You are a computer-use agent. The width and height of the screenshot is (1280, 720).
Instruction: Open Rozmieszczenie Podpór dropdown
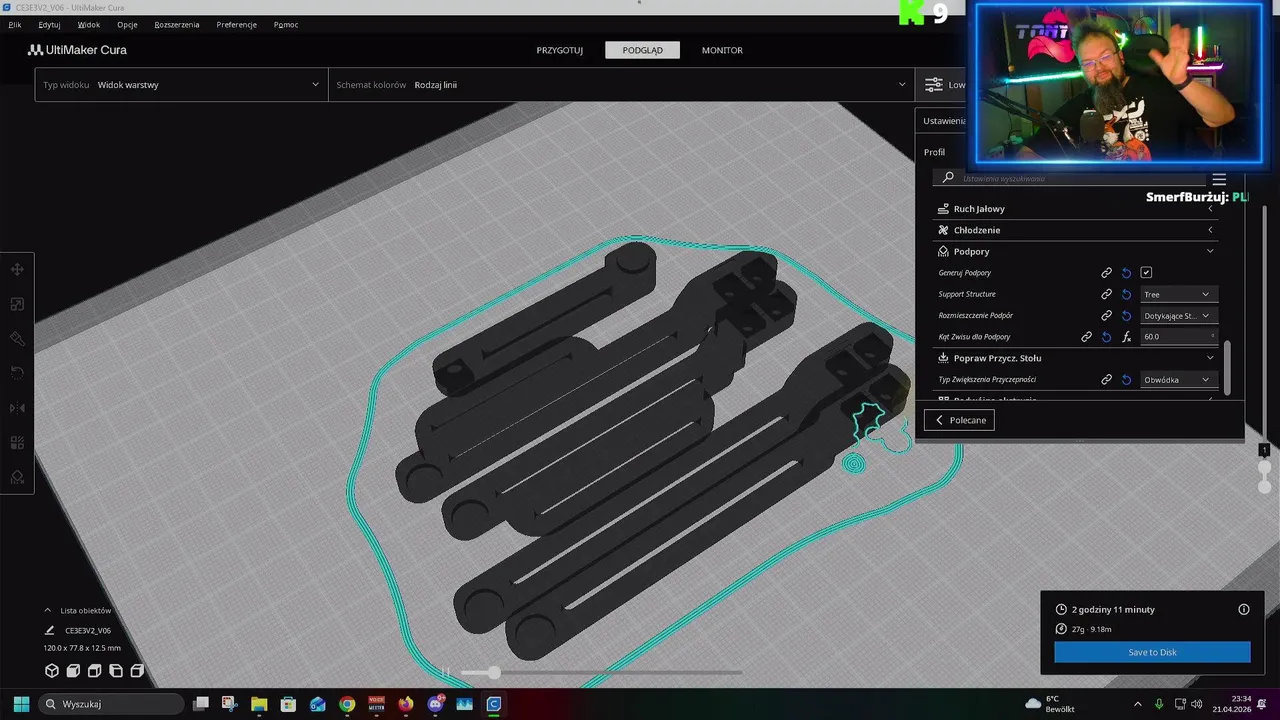point(1177,316)
